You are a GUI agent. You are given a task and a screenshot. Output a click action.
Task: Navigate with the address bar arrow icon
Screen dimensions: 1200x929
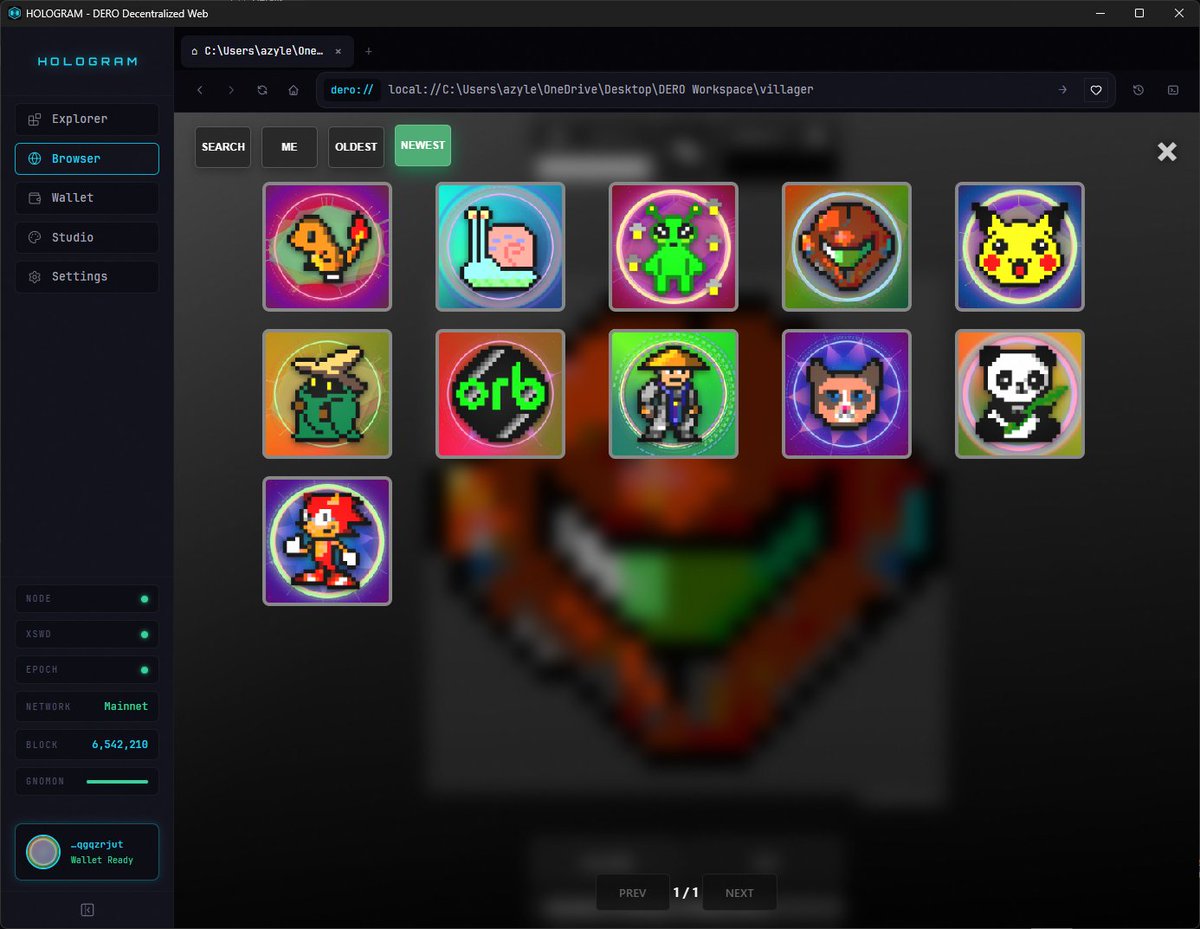coord(1062,90)
